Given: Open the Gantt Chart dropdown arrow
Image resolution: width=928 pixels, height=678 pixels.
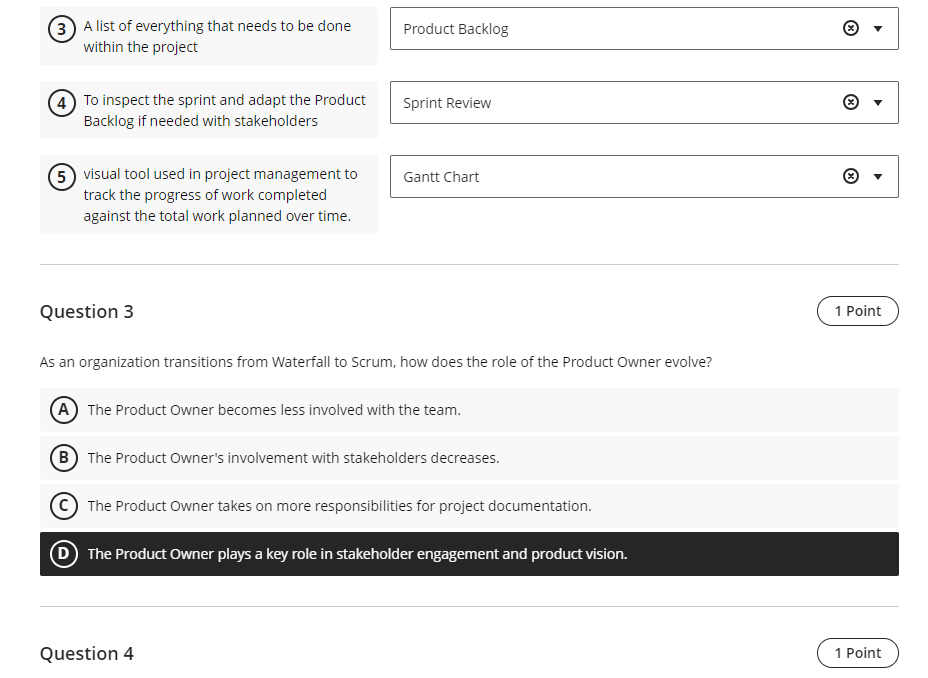Looking at the screenshot, I should (878, 176).
